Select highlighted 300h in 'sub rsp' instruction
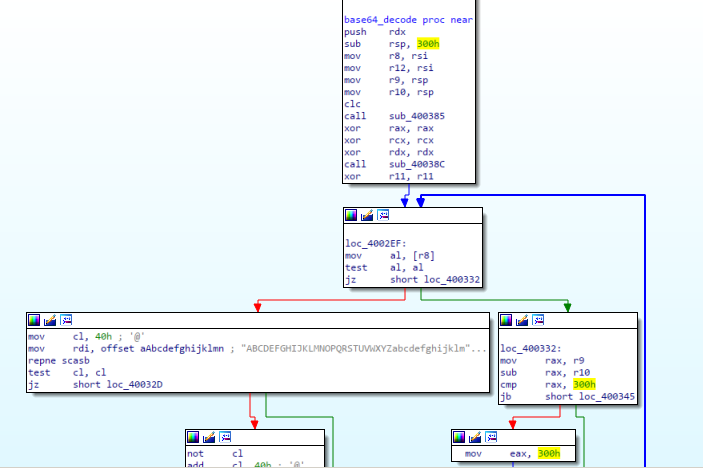703x468 pixels. coord(429,44)
